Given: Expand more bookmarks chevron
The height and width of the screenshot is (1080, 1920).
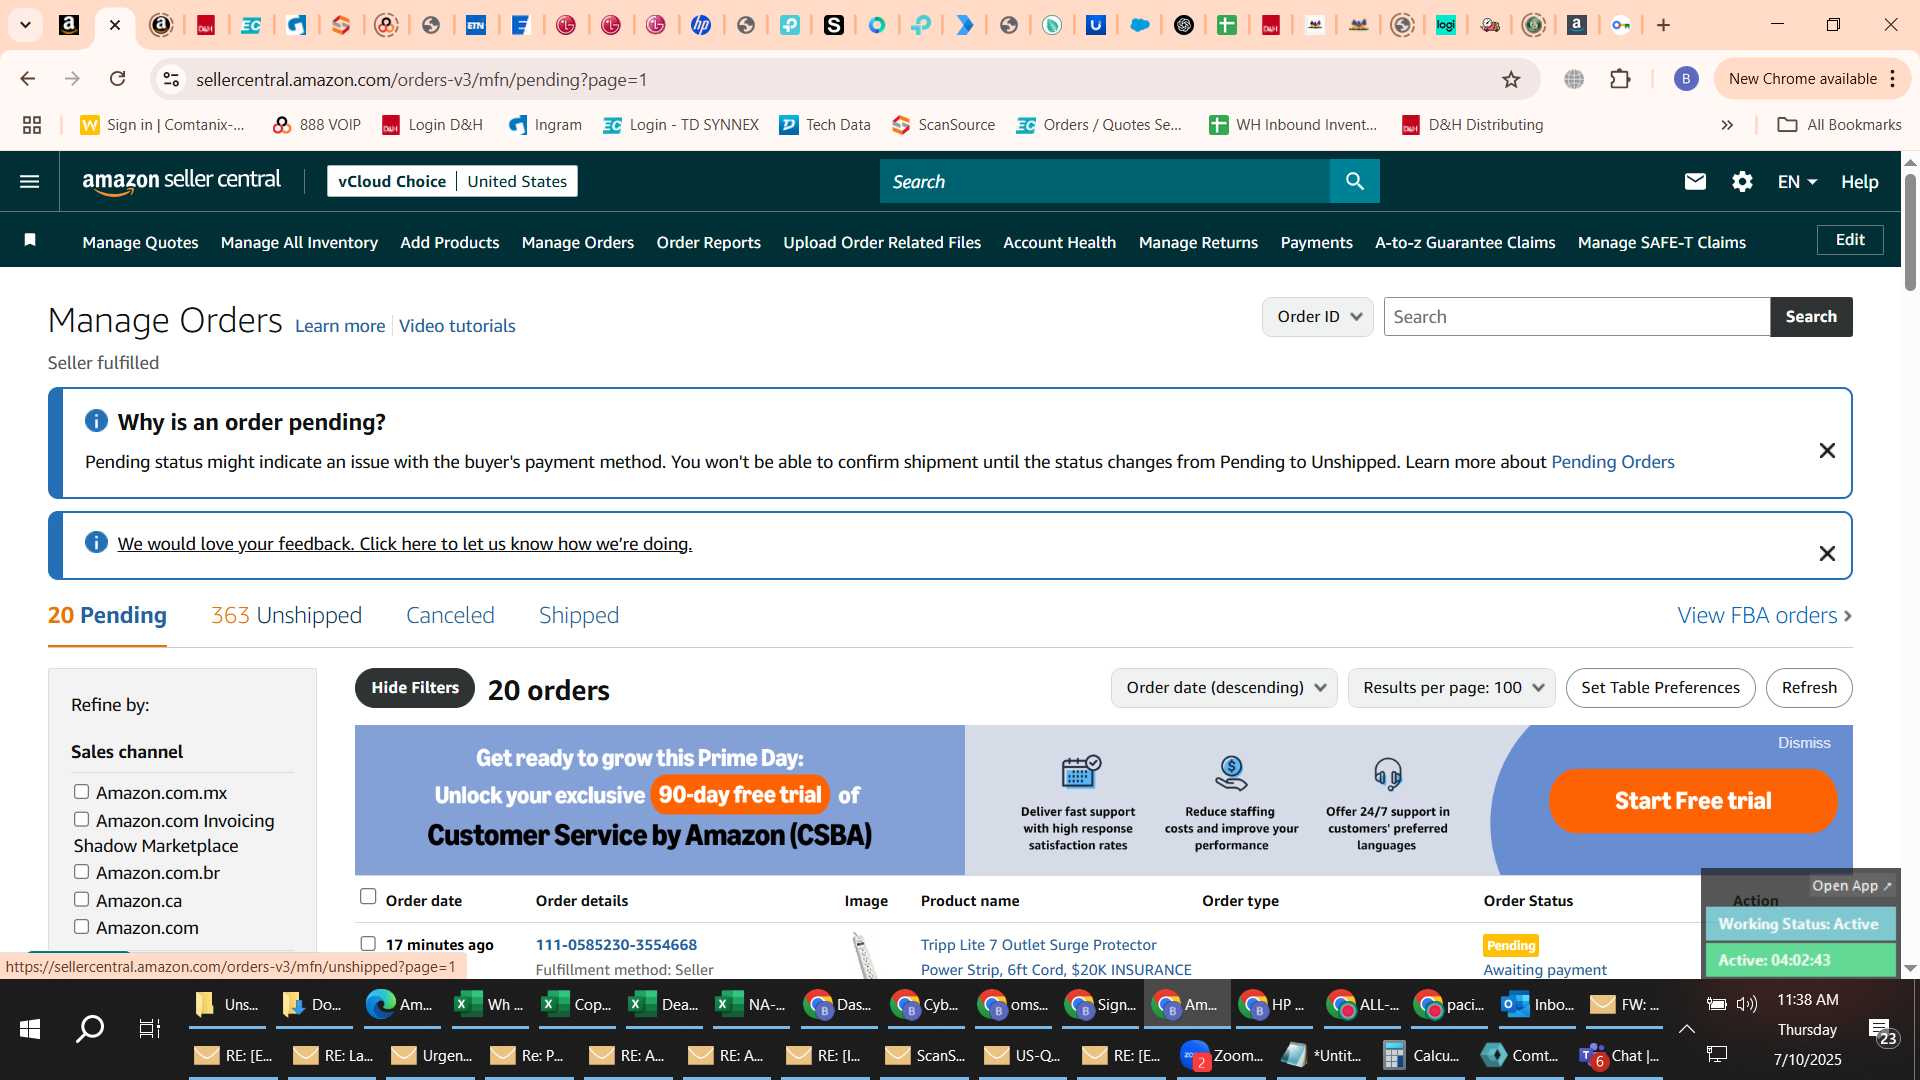Looking at the screenshot, I should pyautogui.click(x=1727, y=125).
